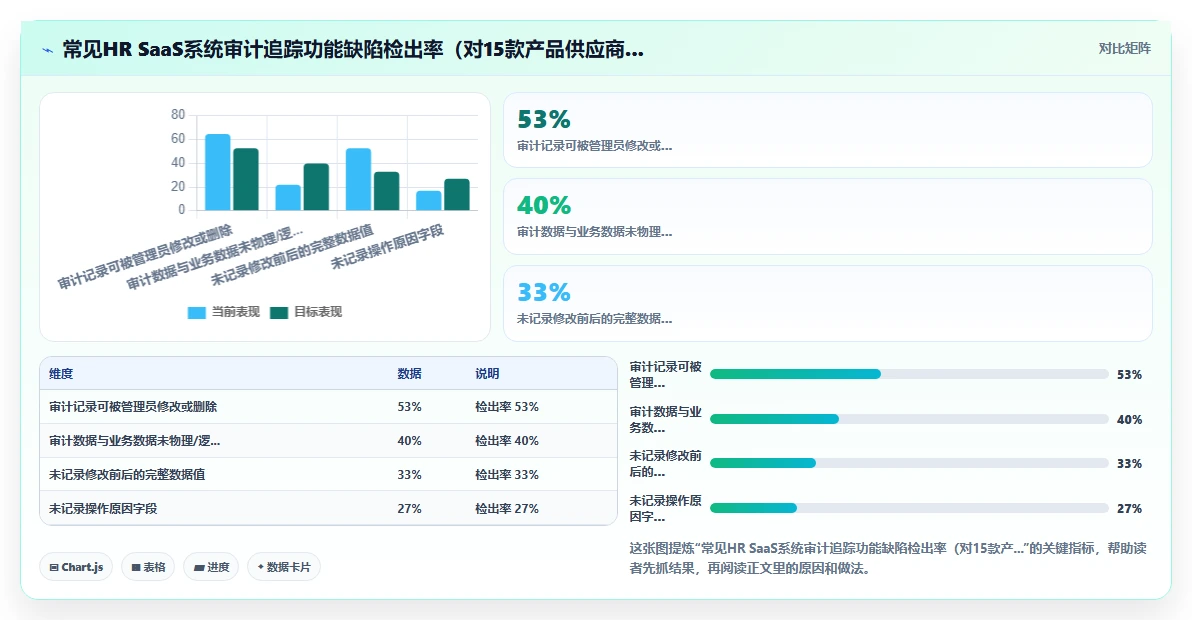
Task: Click the progress label 未记录操作原因字...
Action: (665, 508)
